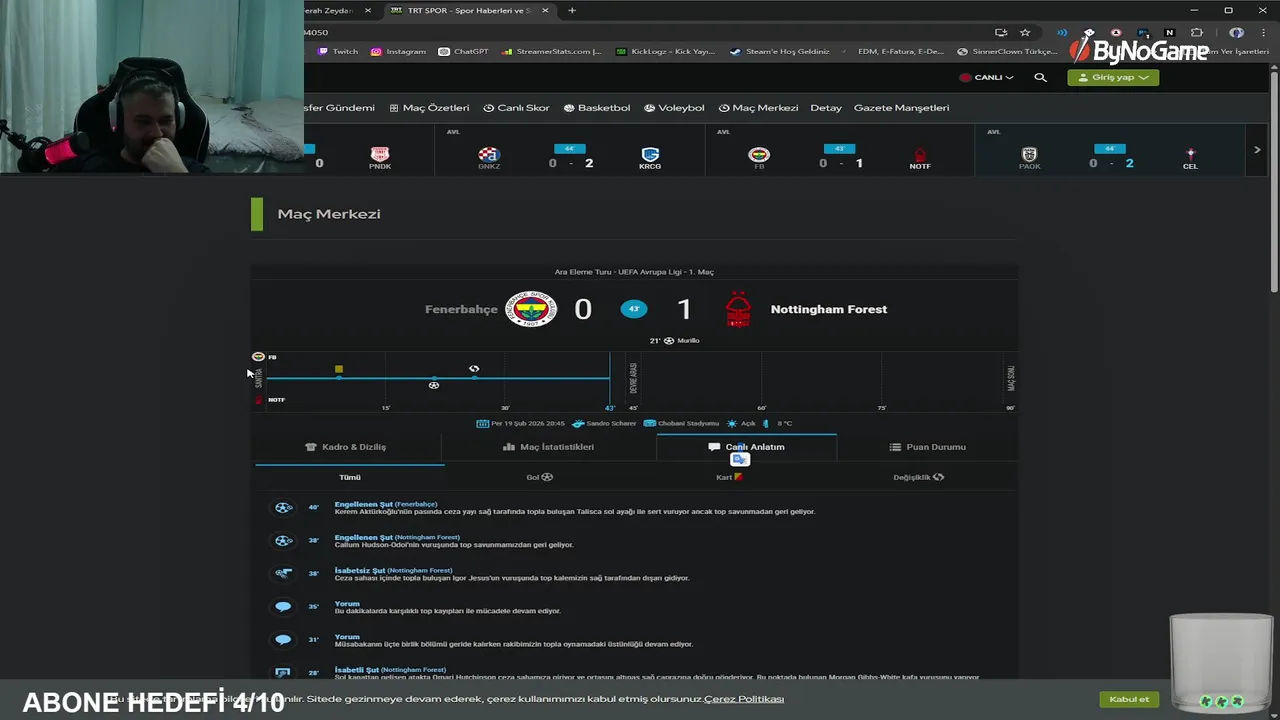Bookmark this page with star icon
Image resolution: width=1280 pixels, height=720 pixels.
[x=1025, y=32]
